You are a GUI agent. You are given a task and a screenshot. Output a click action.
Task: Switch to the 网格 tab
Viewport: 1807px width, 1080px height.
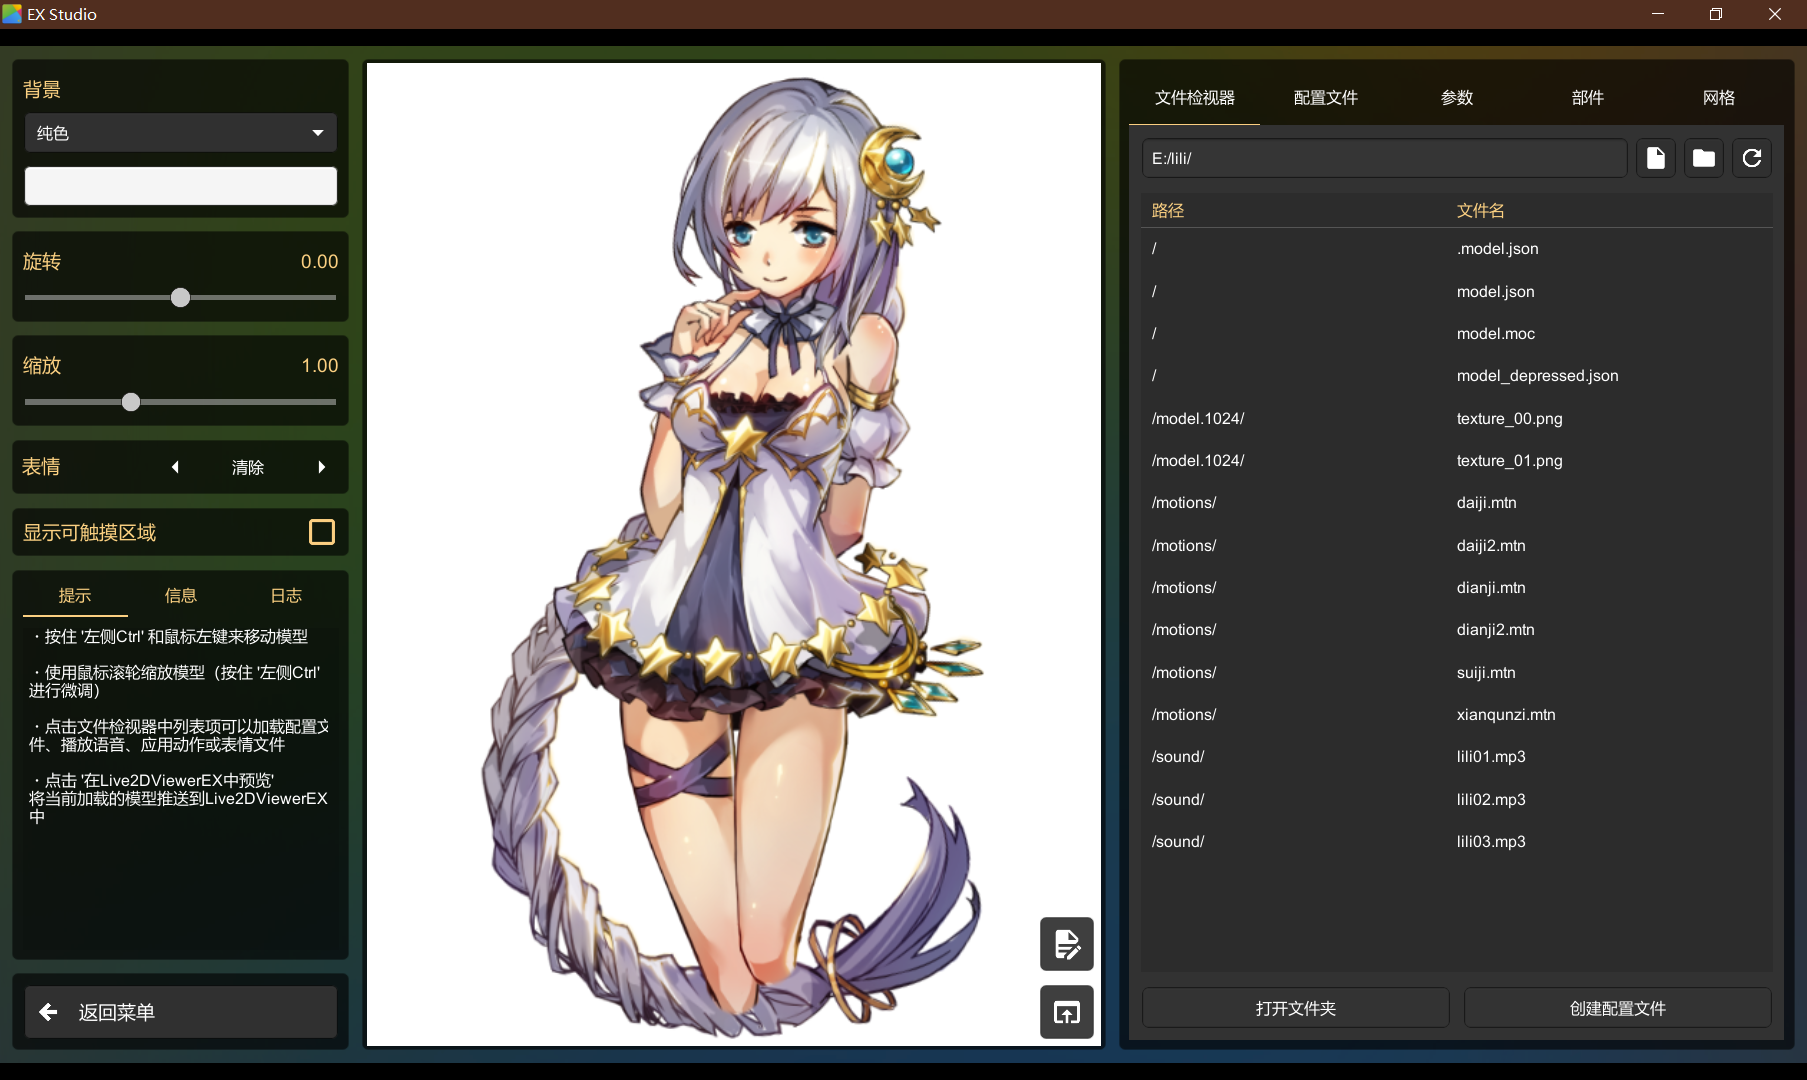[x=1718, y=98]
